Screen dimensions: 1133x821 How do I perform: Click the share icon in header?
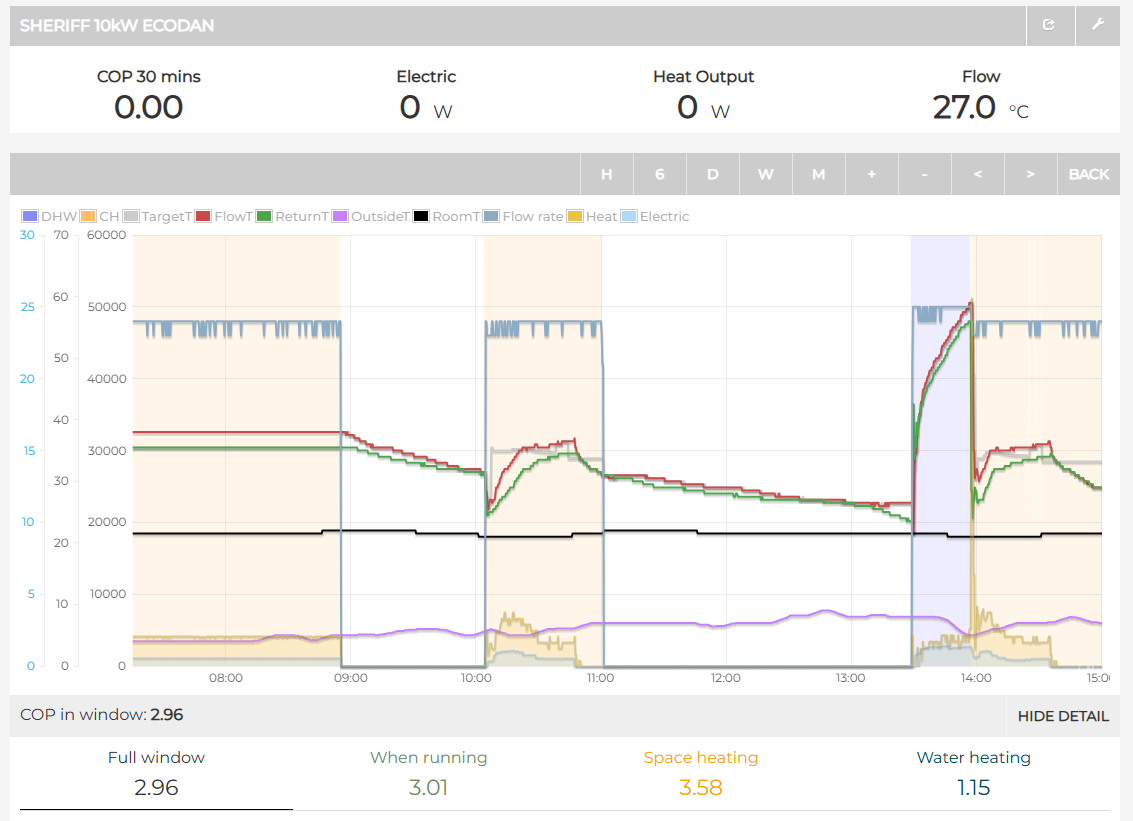1049,25
